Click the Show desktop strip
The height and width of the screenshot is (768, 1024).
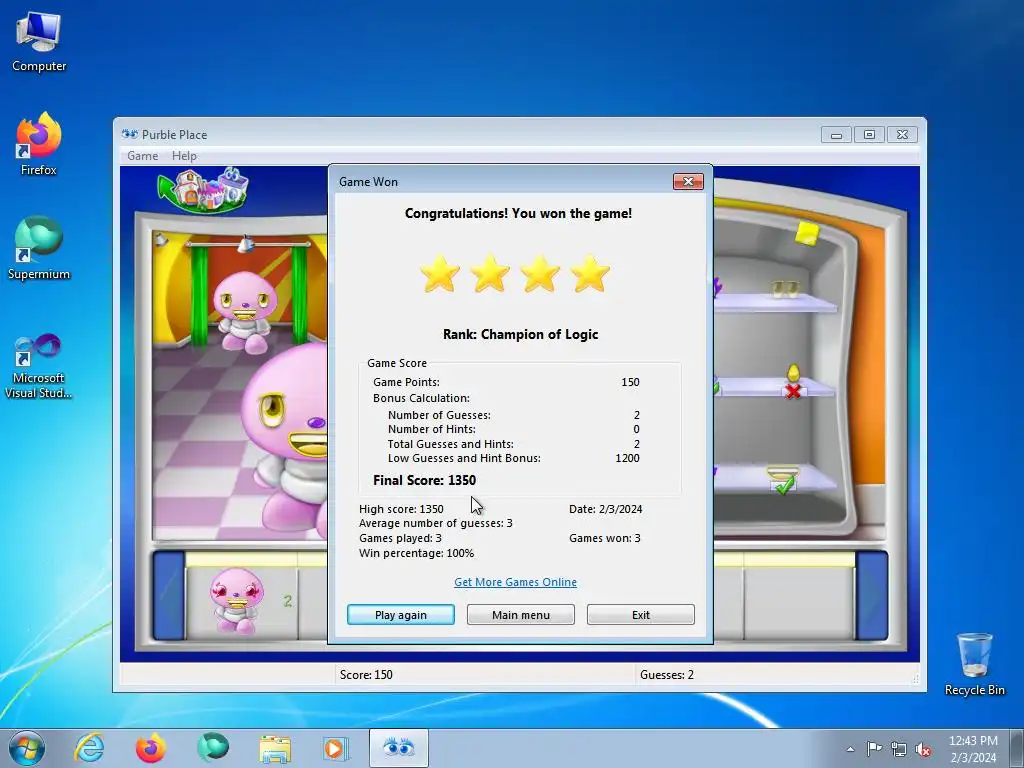pos(1017,748)
